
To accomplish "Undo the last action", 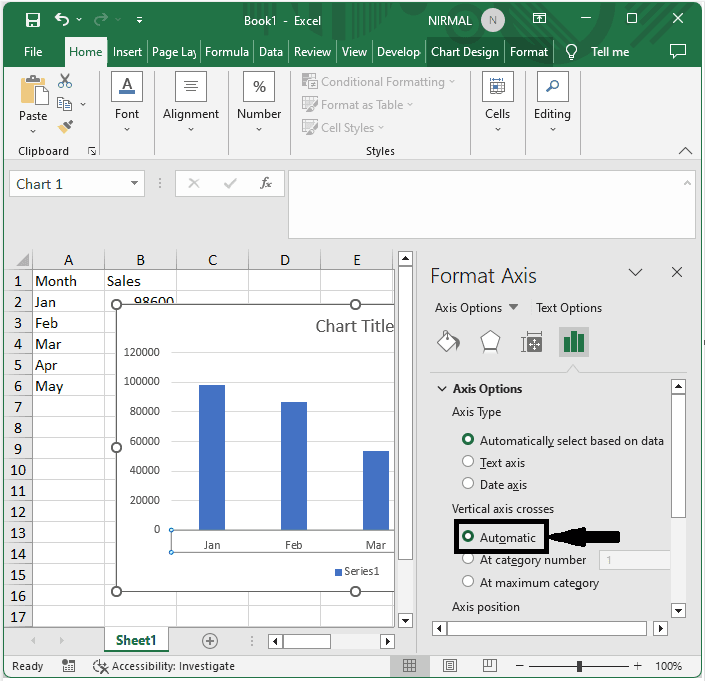I will [x=62, y=20].
